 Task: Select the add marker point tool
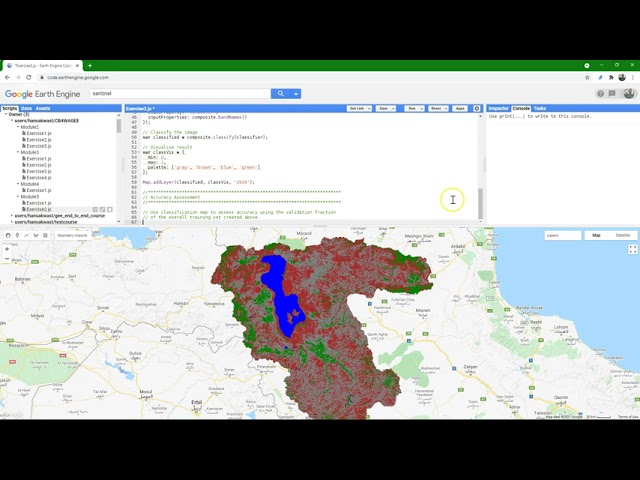click(17, 236)
